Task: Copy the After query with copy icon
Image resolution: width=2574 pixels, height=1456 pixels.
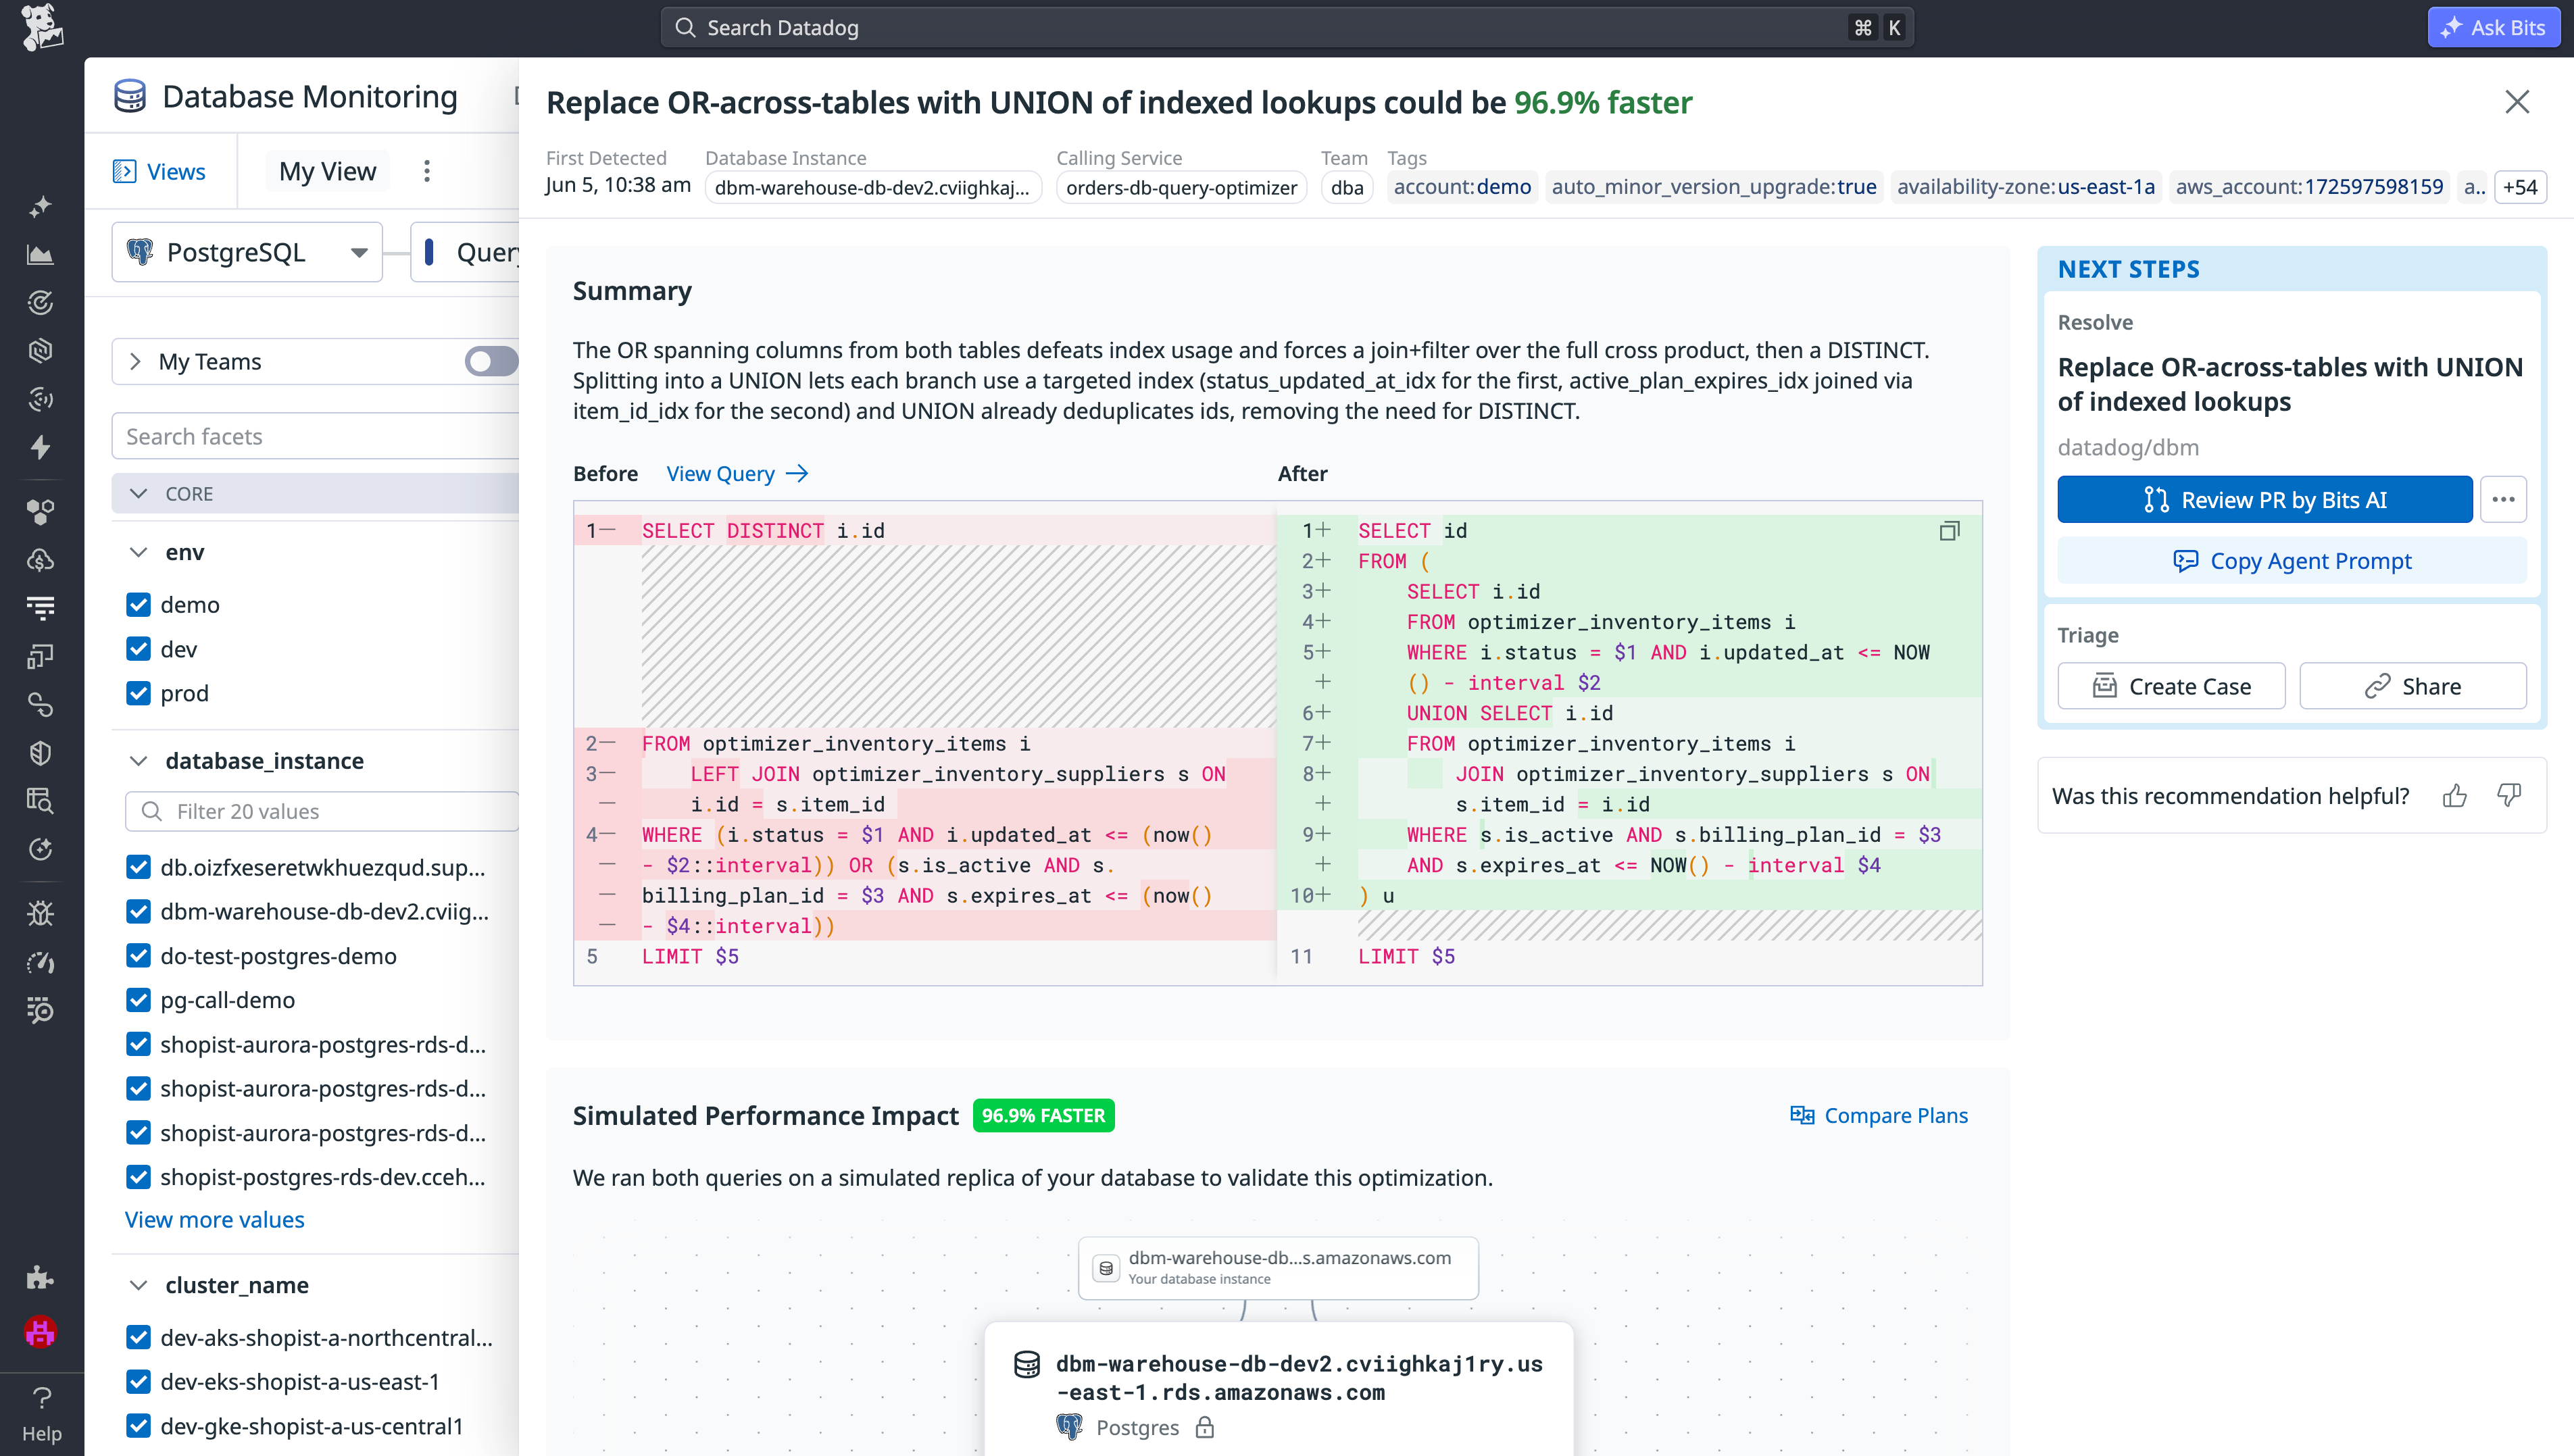Action: (x=1949, y=531)
